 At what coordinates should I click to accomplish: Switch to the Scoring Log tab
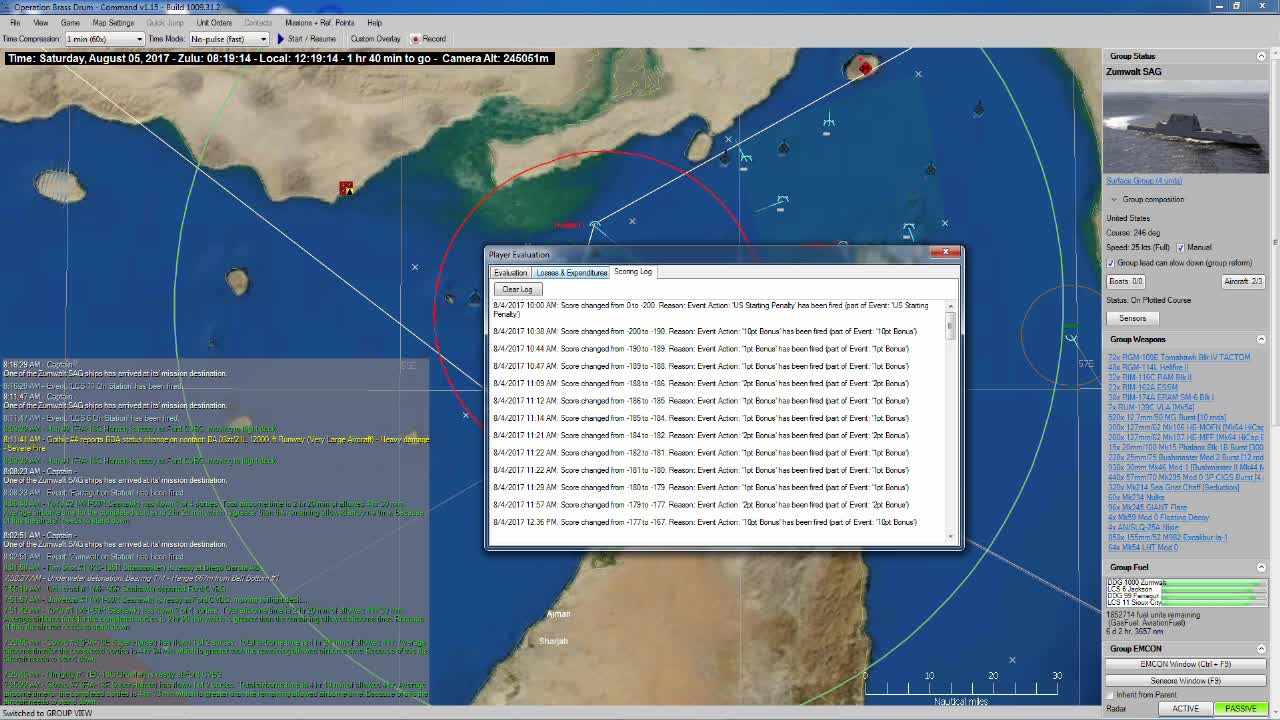633,272
